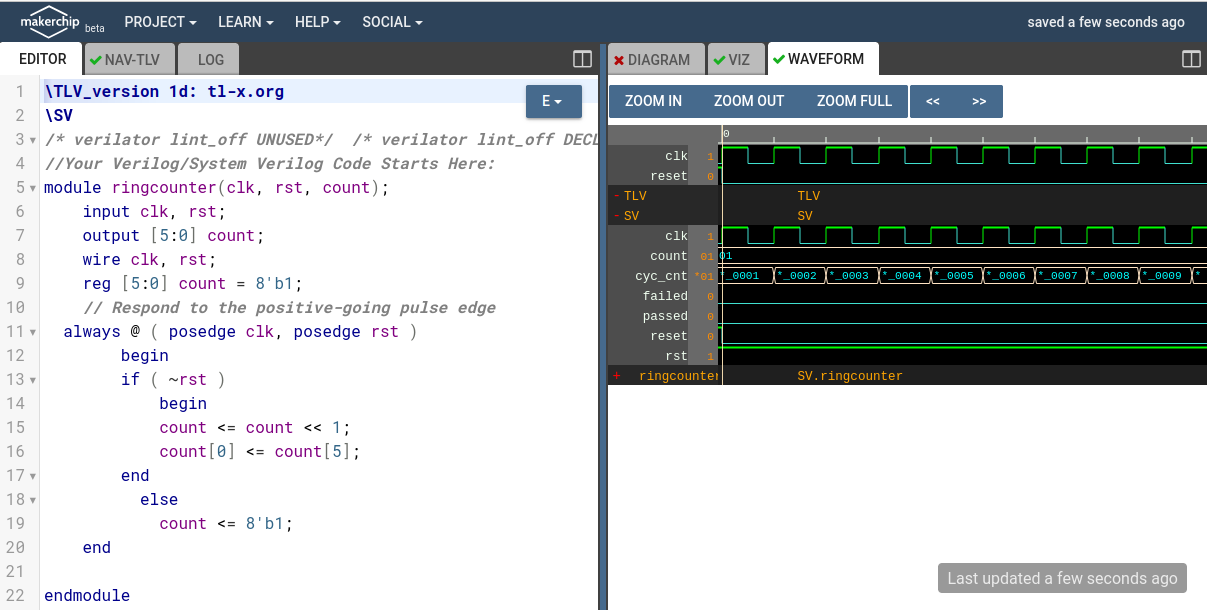
Task: Switch to the LOG tab
Action: tap(208, 59)
